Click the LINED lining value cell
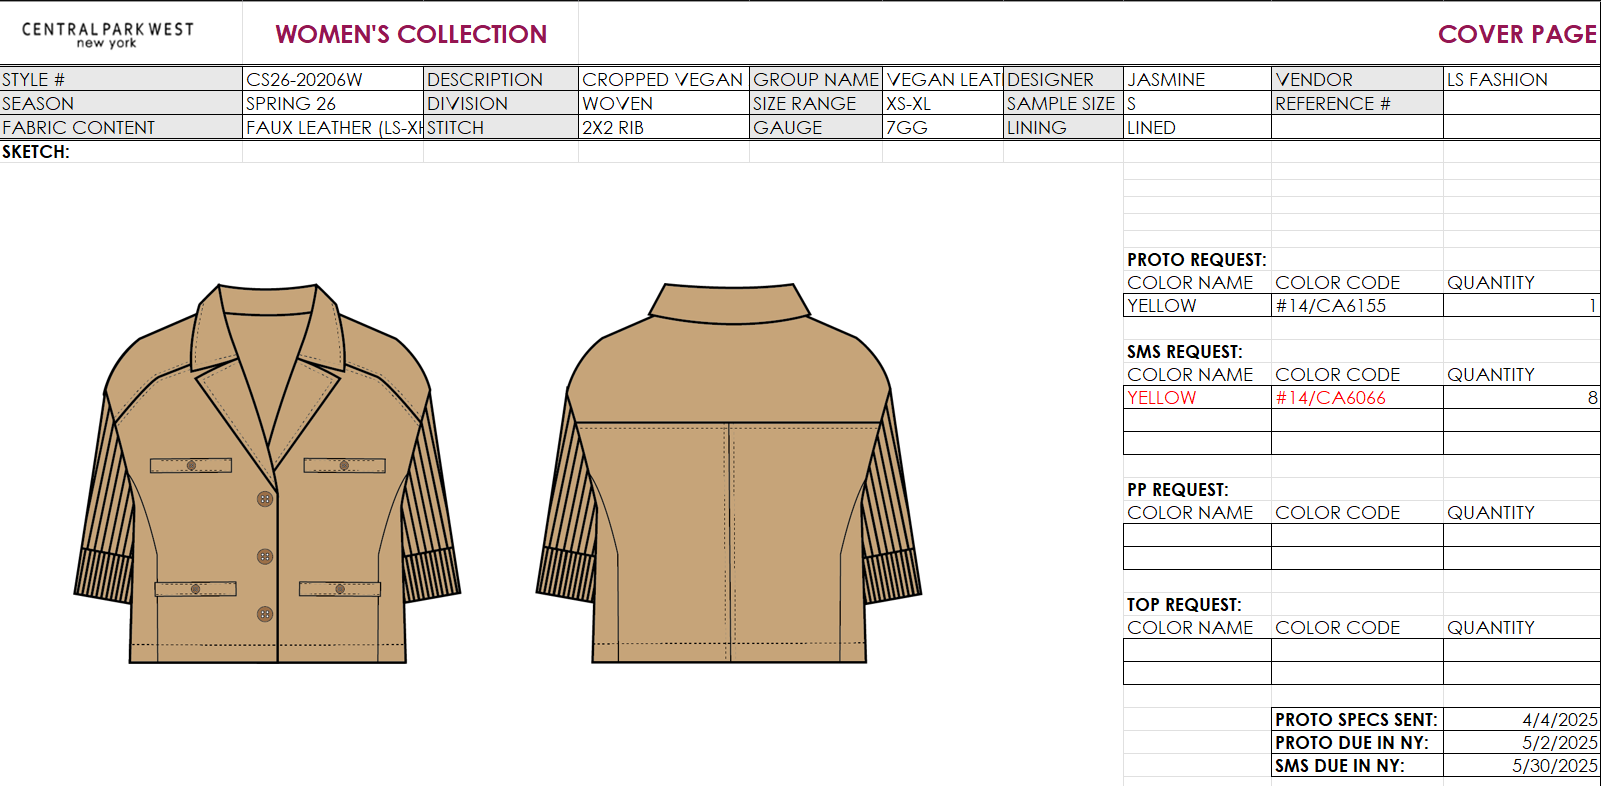 pos(1197,127)
